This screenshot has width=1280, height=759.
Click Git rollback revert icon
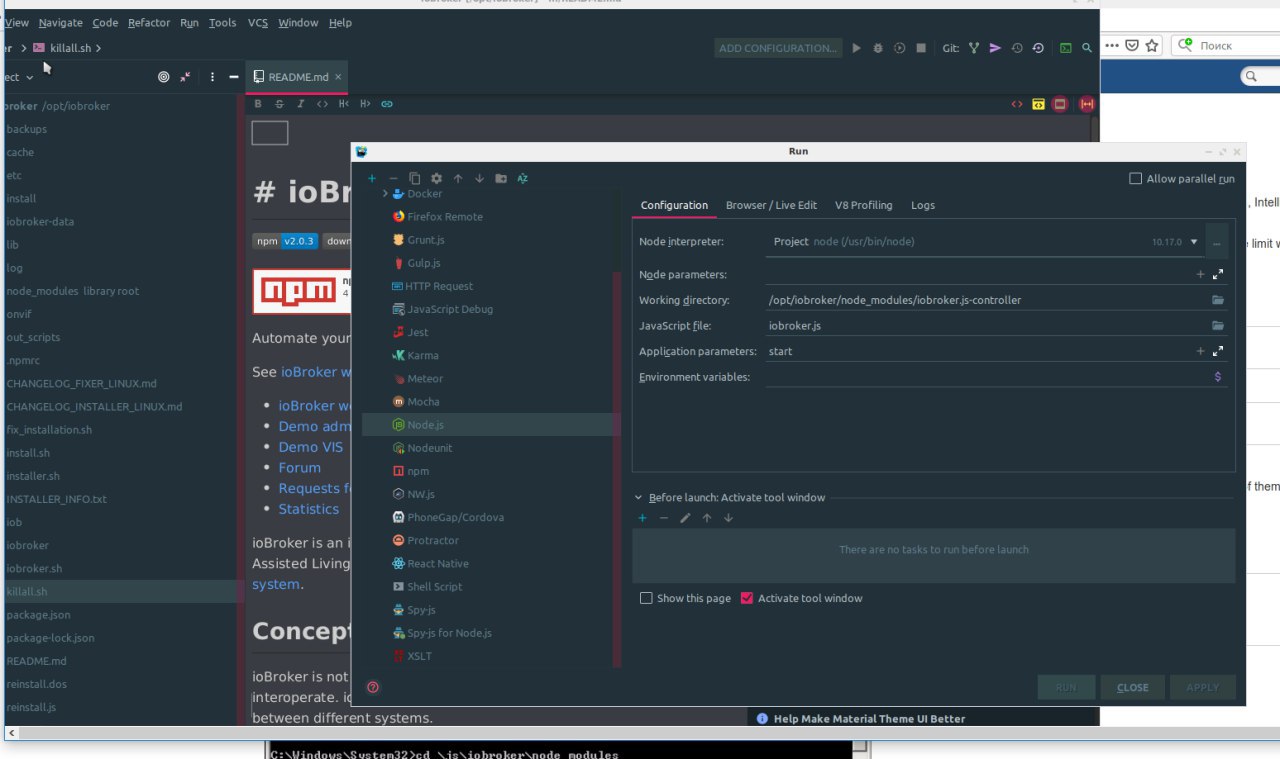tap(1038, 47)
